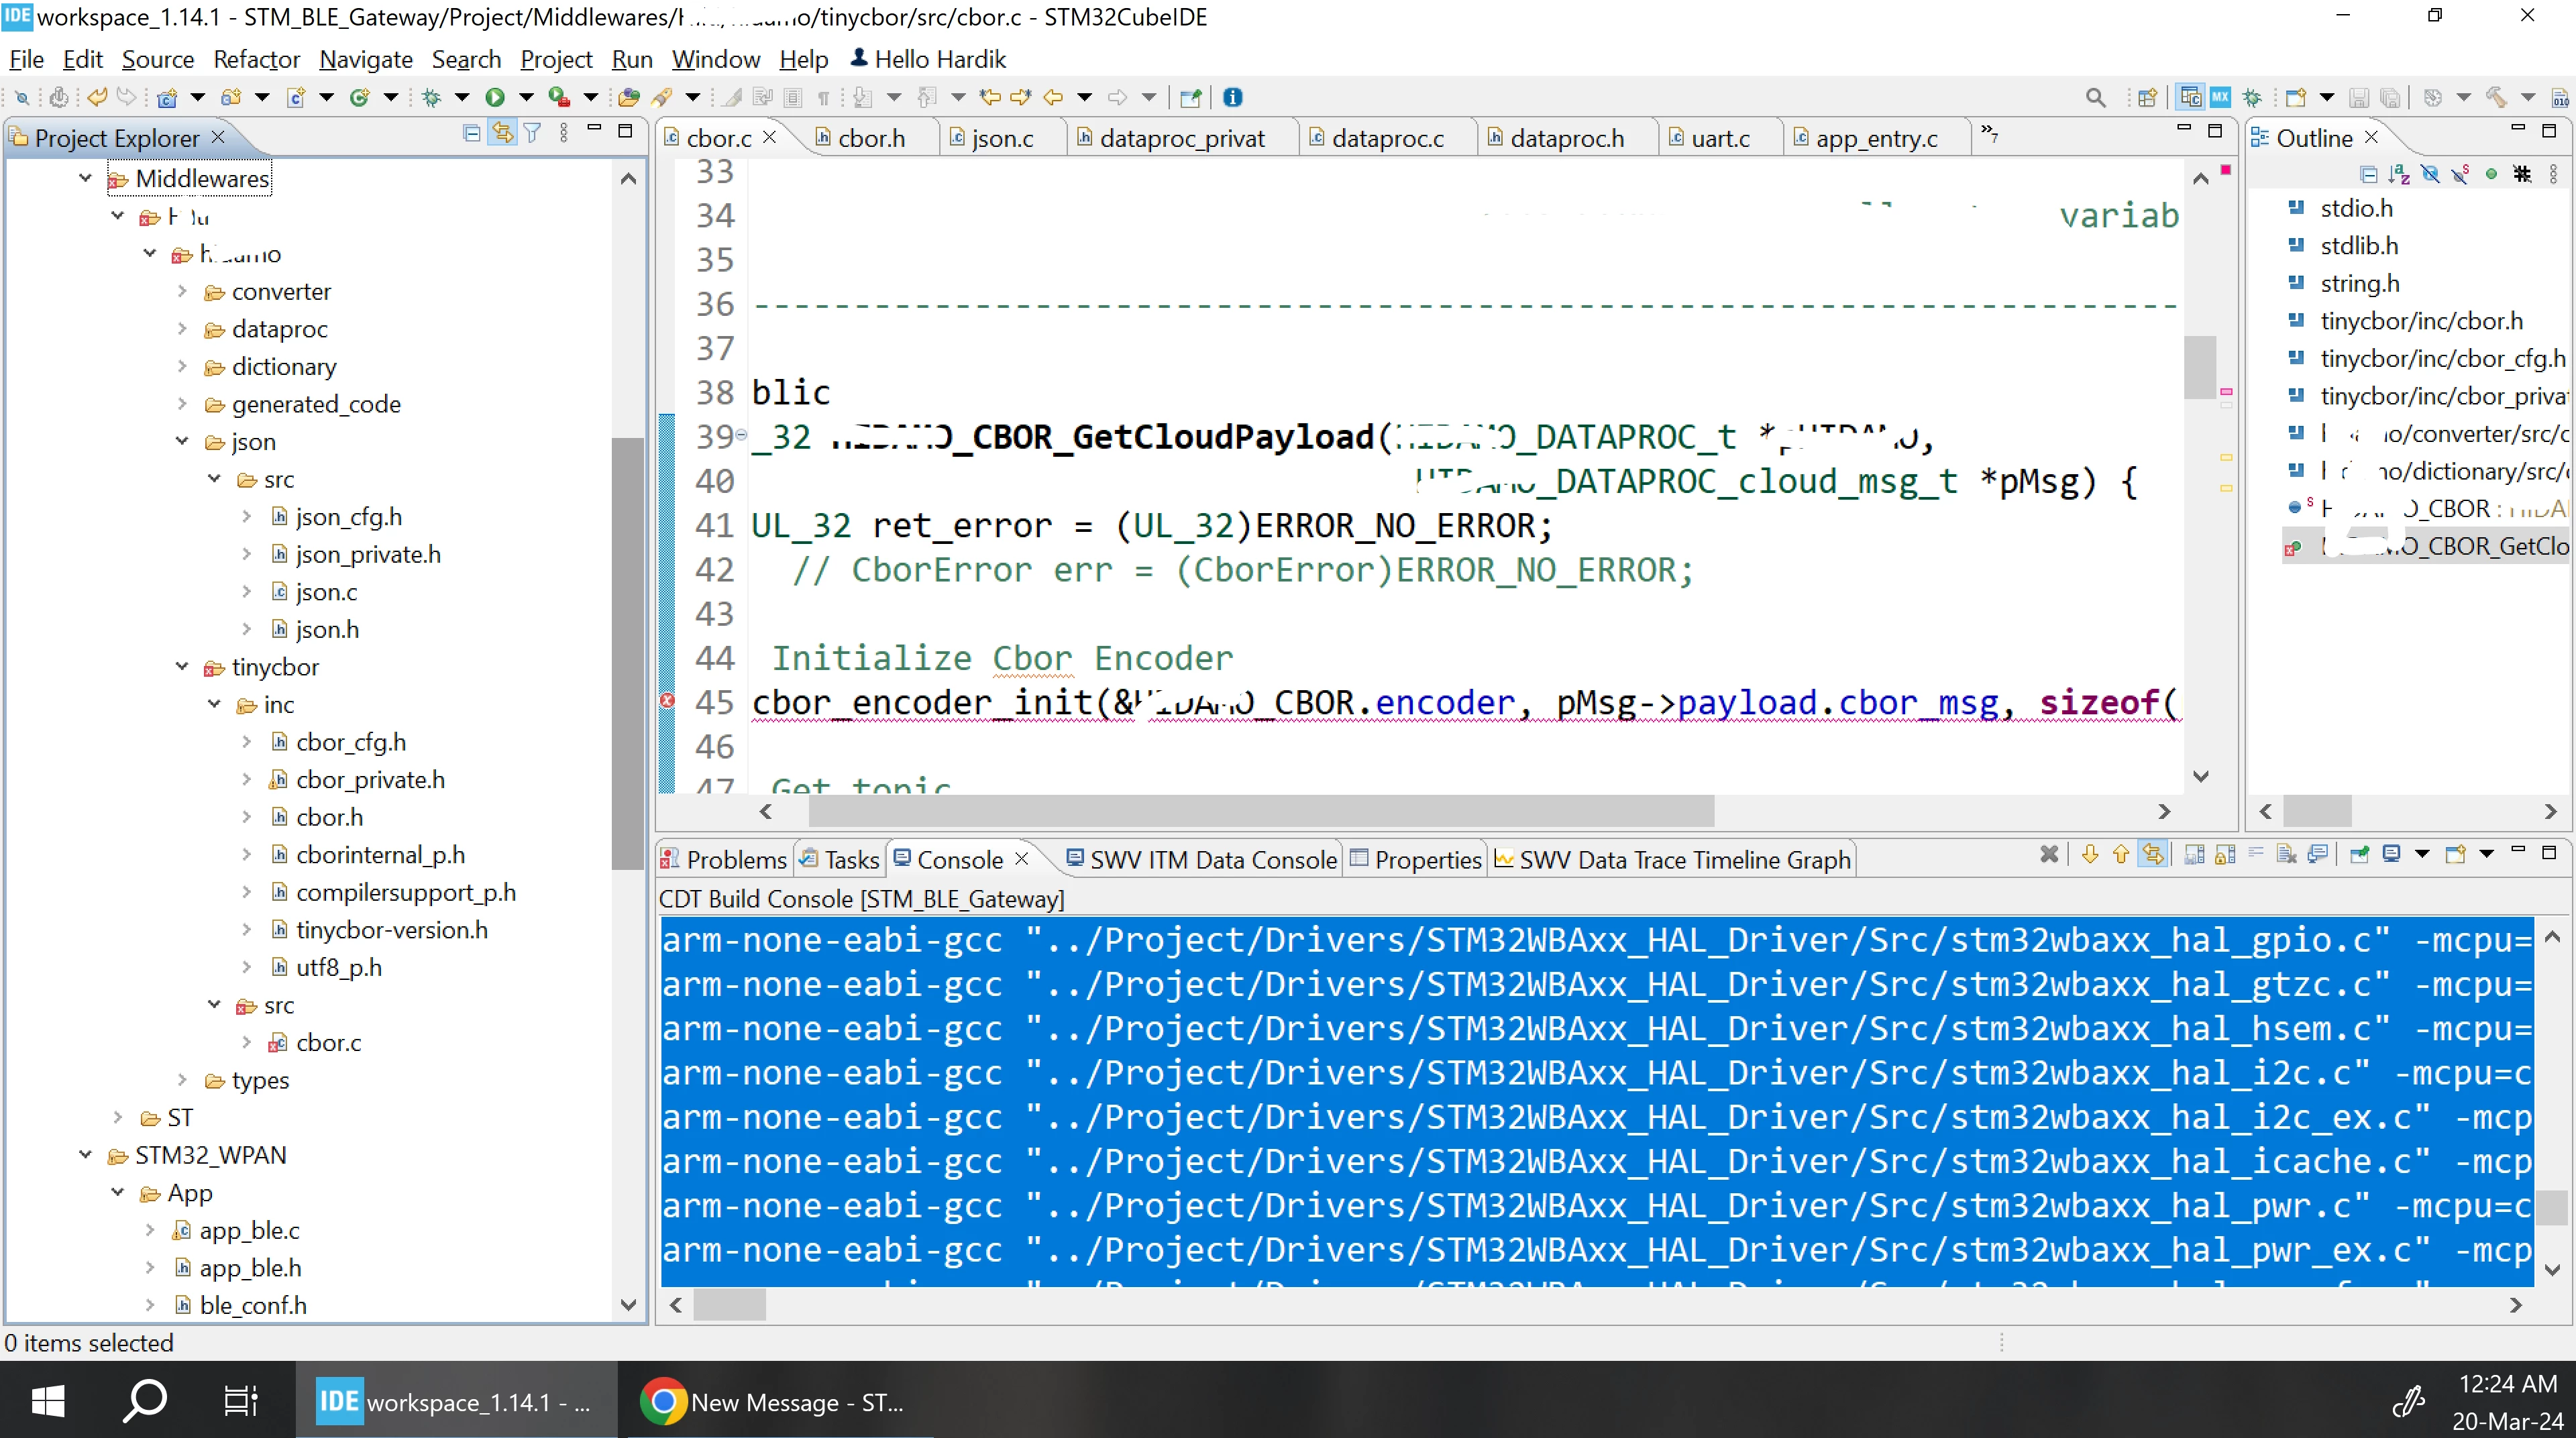2576x1438 pixels.
Task: Close the cbor.c editor tab
Action: pyautogui.click(x=769, y=137)
